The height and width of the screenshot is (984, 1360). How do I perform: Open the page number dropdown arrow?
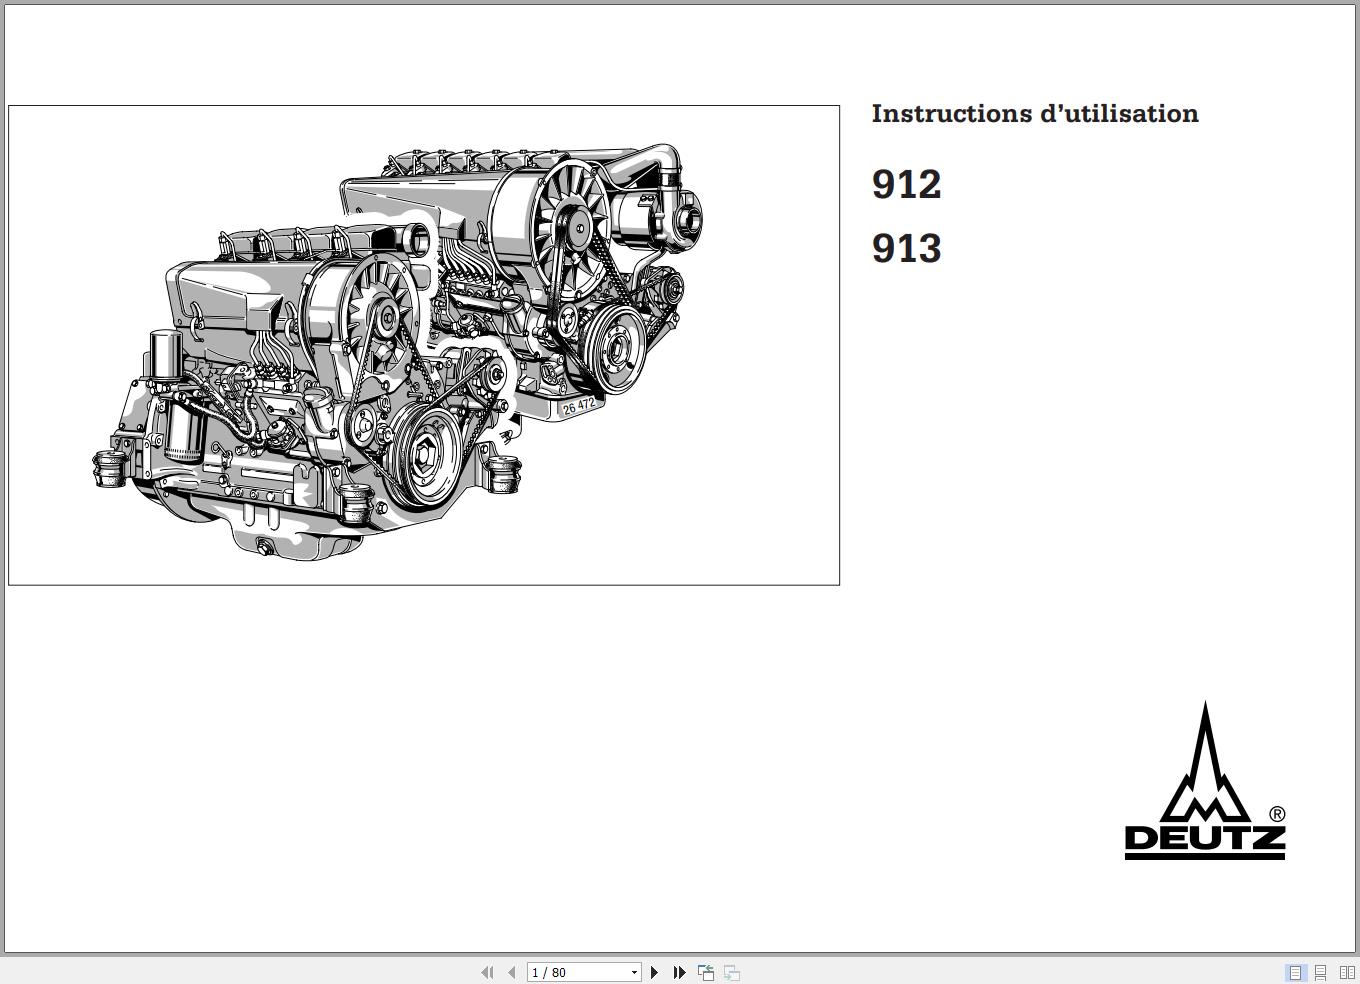(633, 972)
